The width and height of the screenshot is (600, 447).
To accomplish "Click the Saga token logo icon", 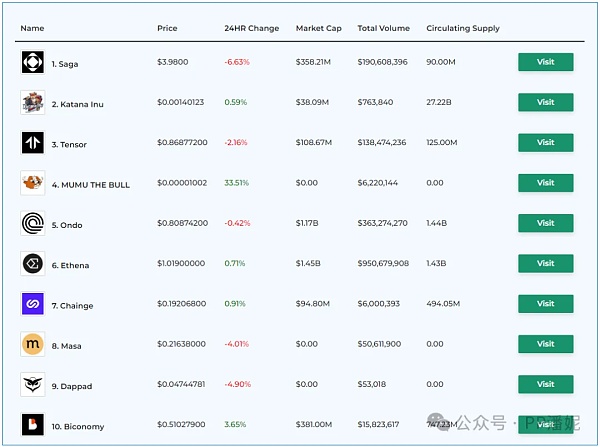I will (x=33, y=62).
